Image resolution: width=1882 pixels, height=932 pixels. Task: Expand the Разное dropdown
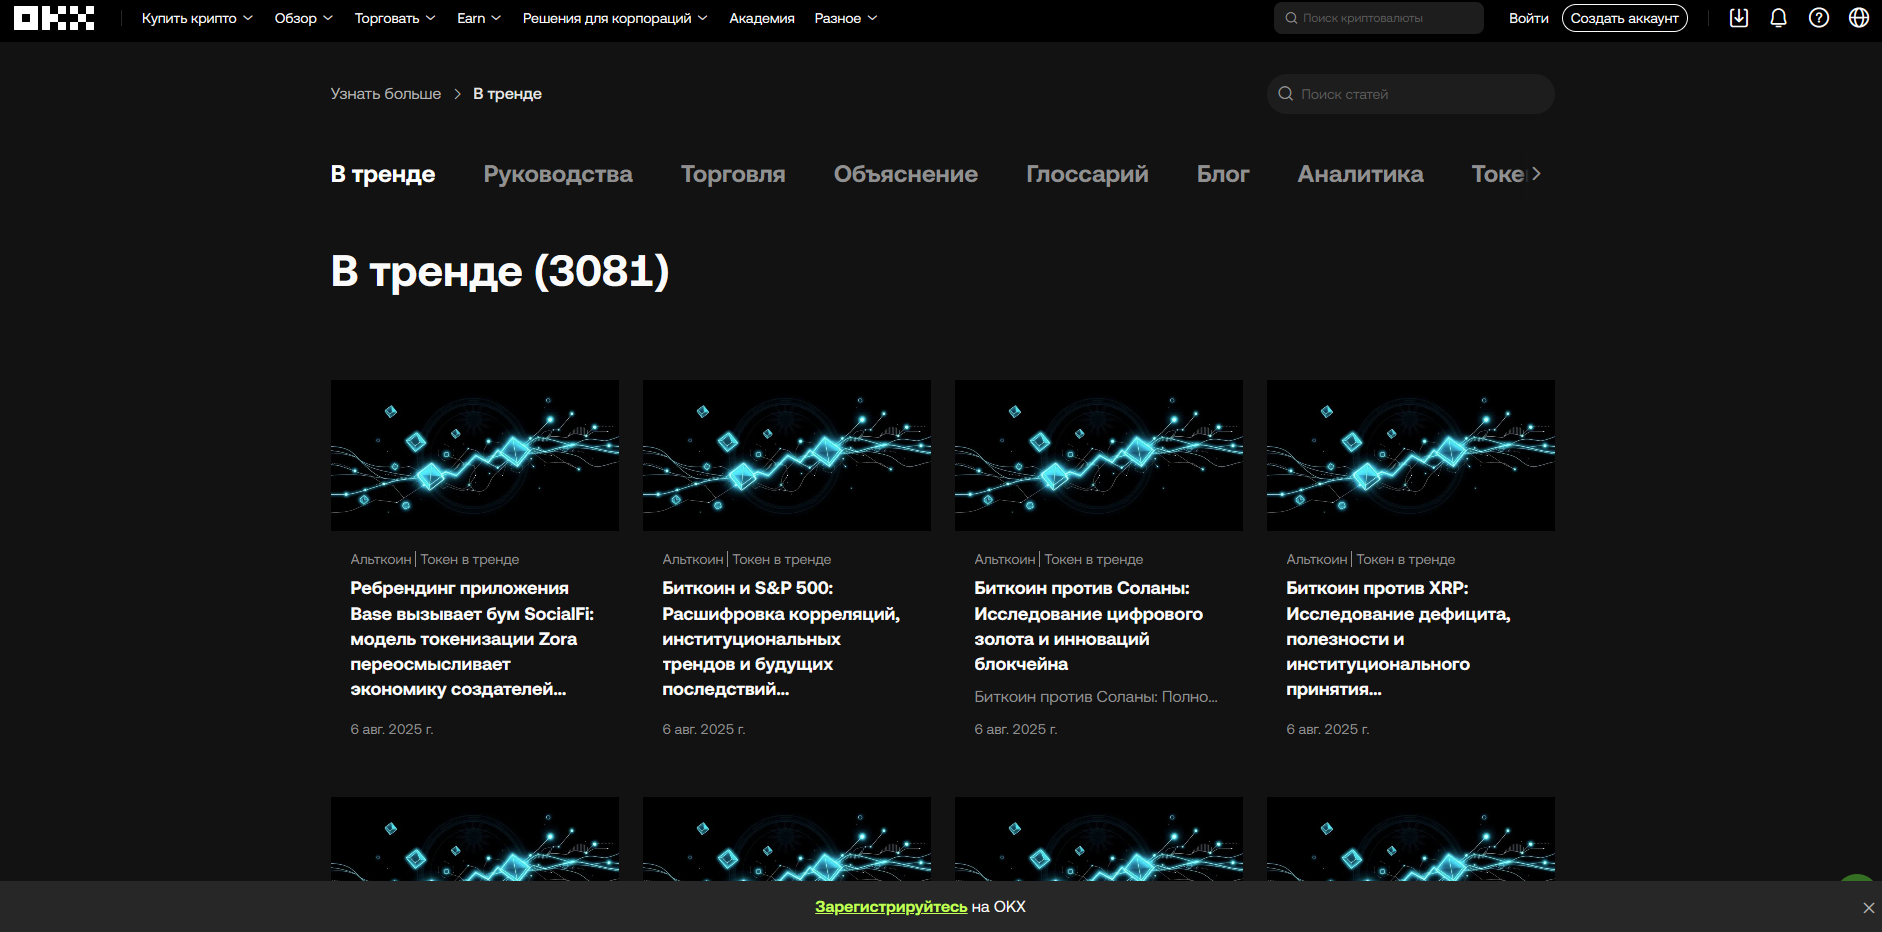846,18
